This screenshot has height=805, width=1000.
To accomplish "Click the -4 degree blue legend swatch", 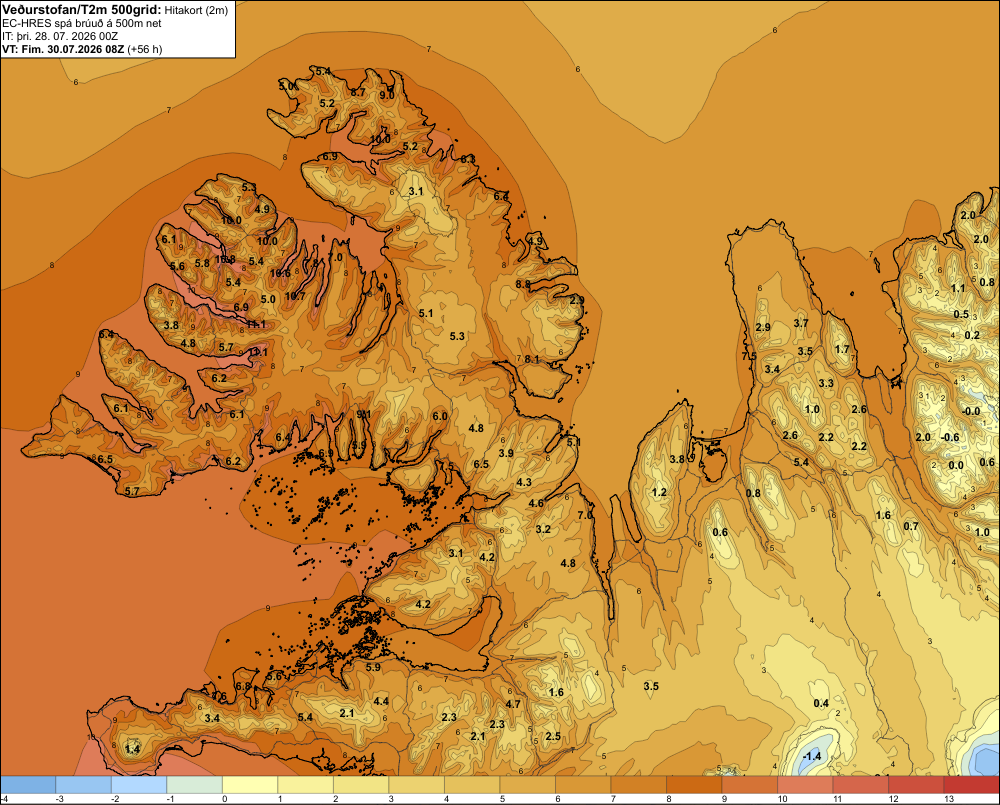I will click(28, 784).
